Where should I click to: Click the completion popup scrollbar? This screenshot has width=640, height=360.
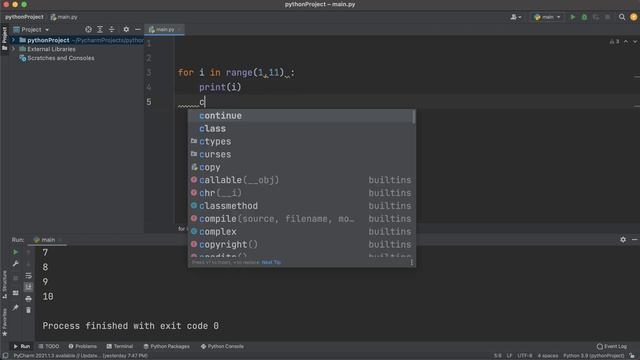(413, 117)
